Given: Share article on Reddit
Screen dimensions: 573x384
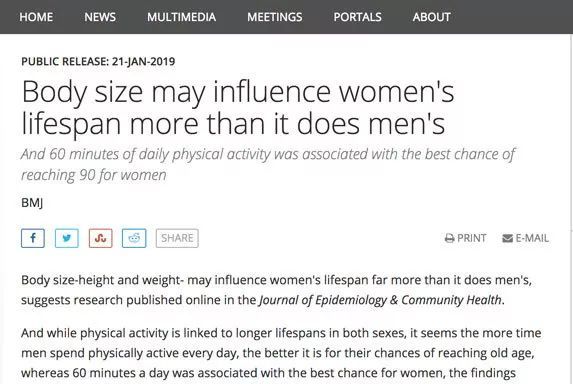Looking at the screenshot, I should point(134,238).
